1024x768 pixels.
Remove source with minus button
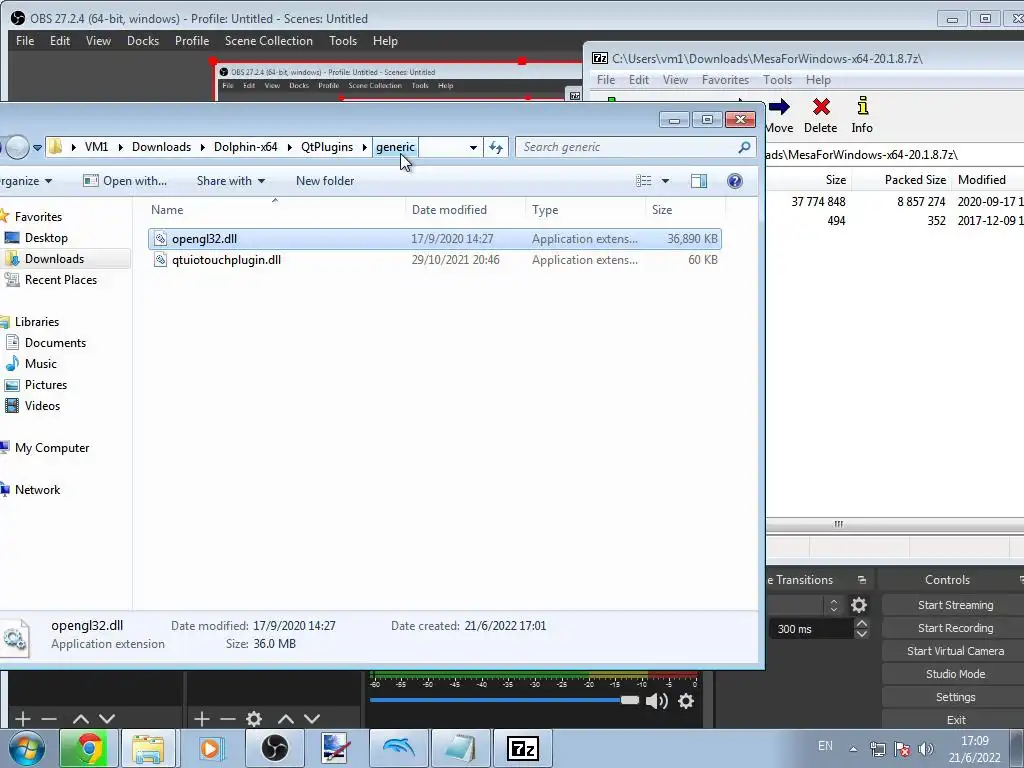tap(228, 719)
